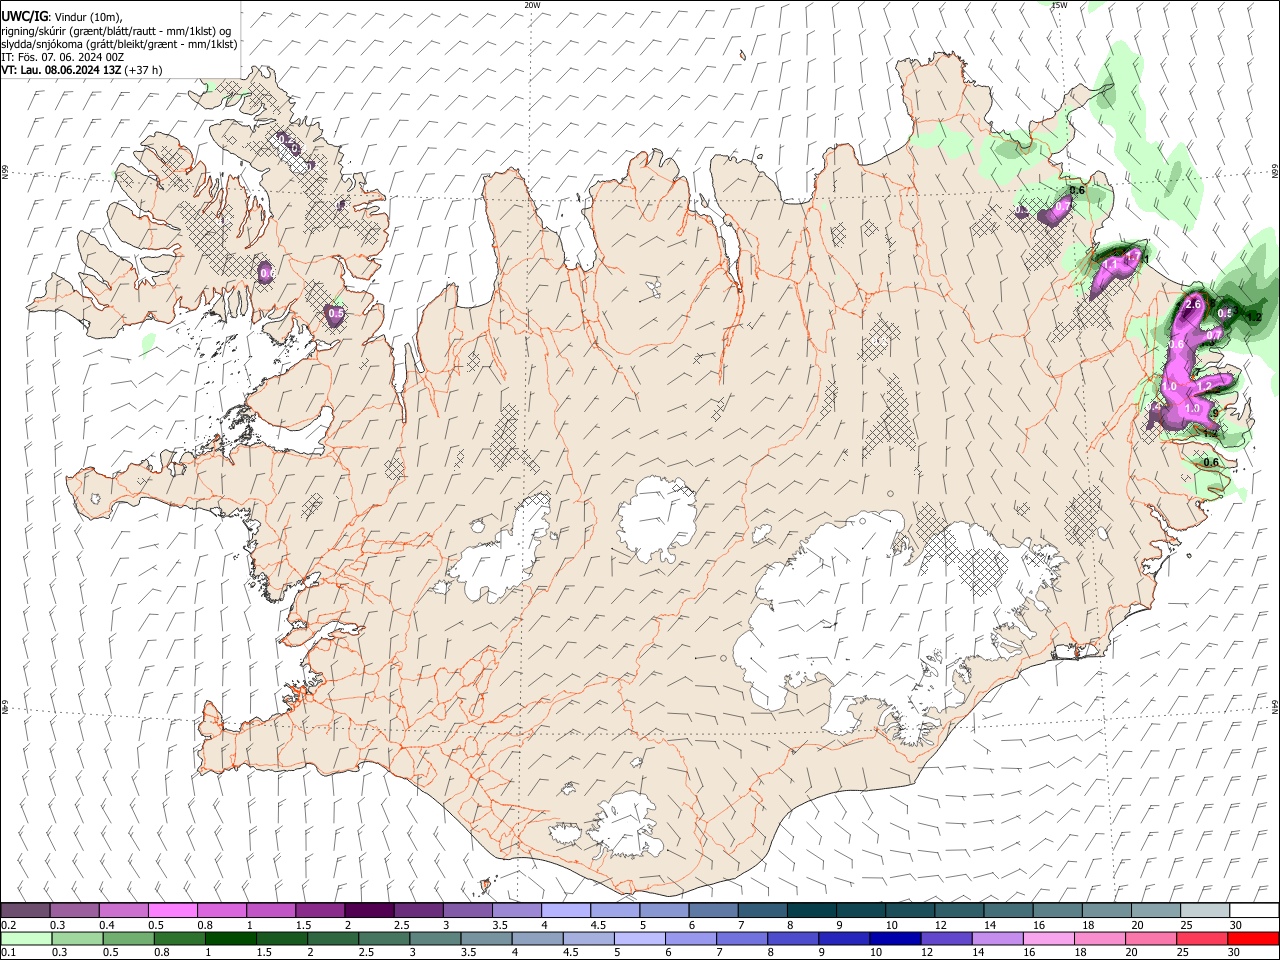
Task: Click the 20W longitude label
Action: point(532,5)
